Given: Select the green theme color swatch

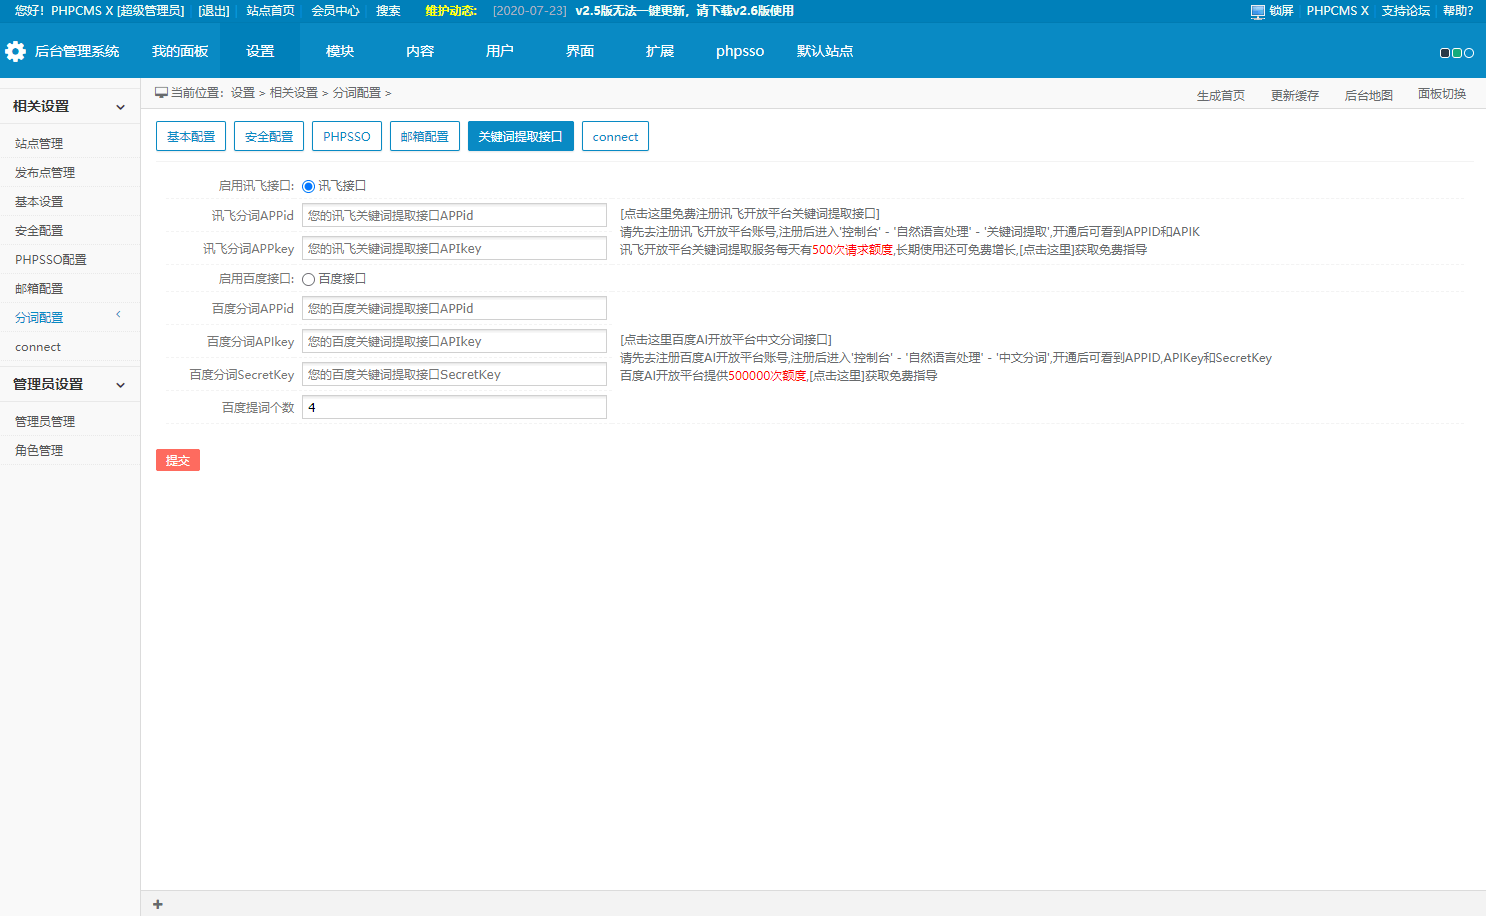Looking at the screenshot, I should (1457, 51).
